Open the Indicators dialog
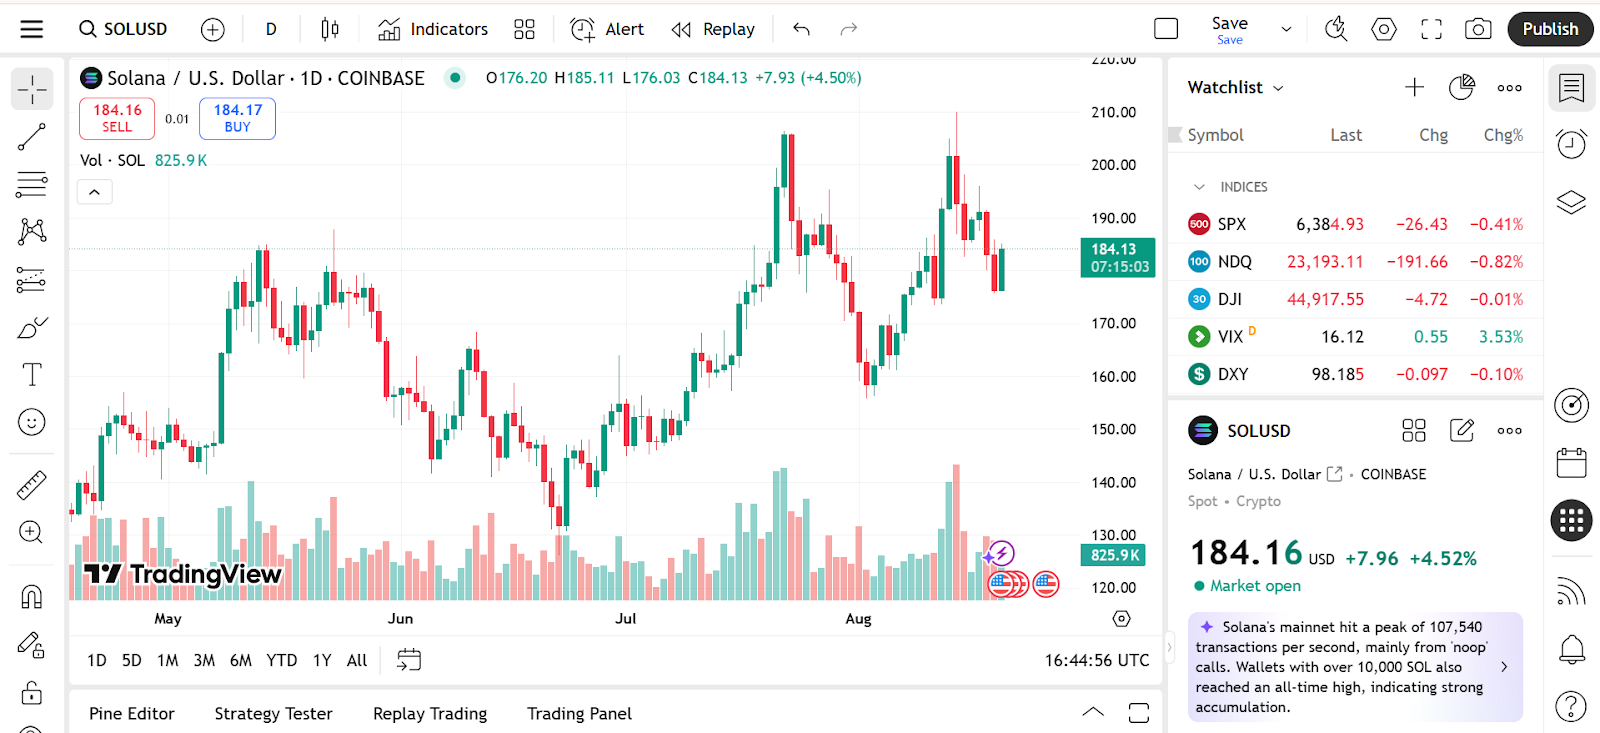This screenshot has width=1600, height=733. coord(433,29)
